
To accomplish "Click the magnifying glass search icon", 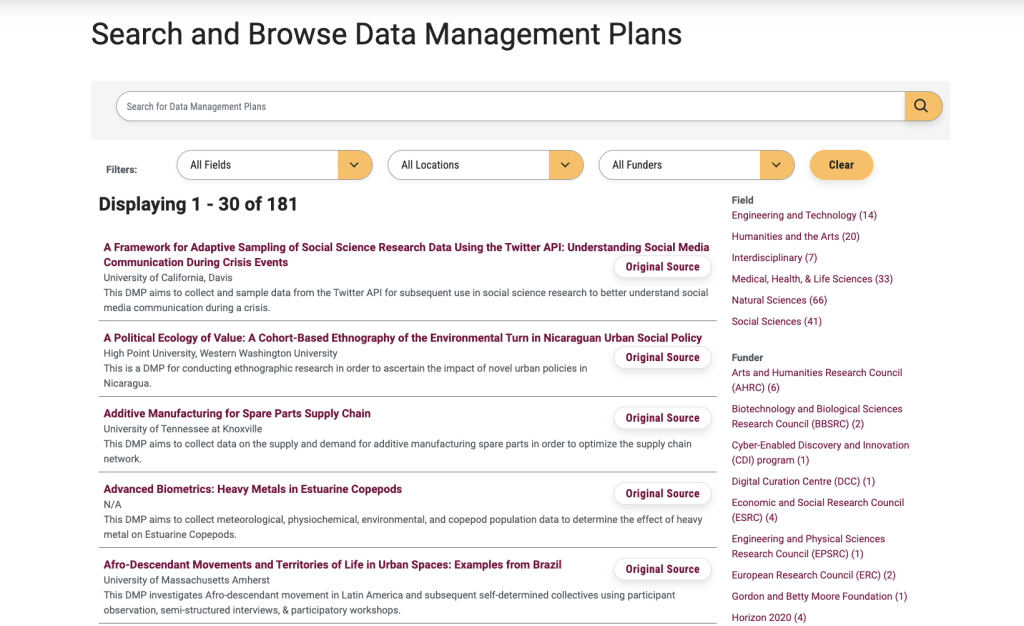I will tap(922, 106).
